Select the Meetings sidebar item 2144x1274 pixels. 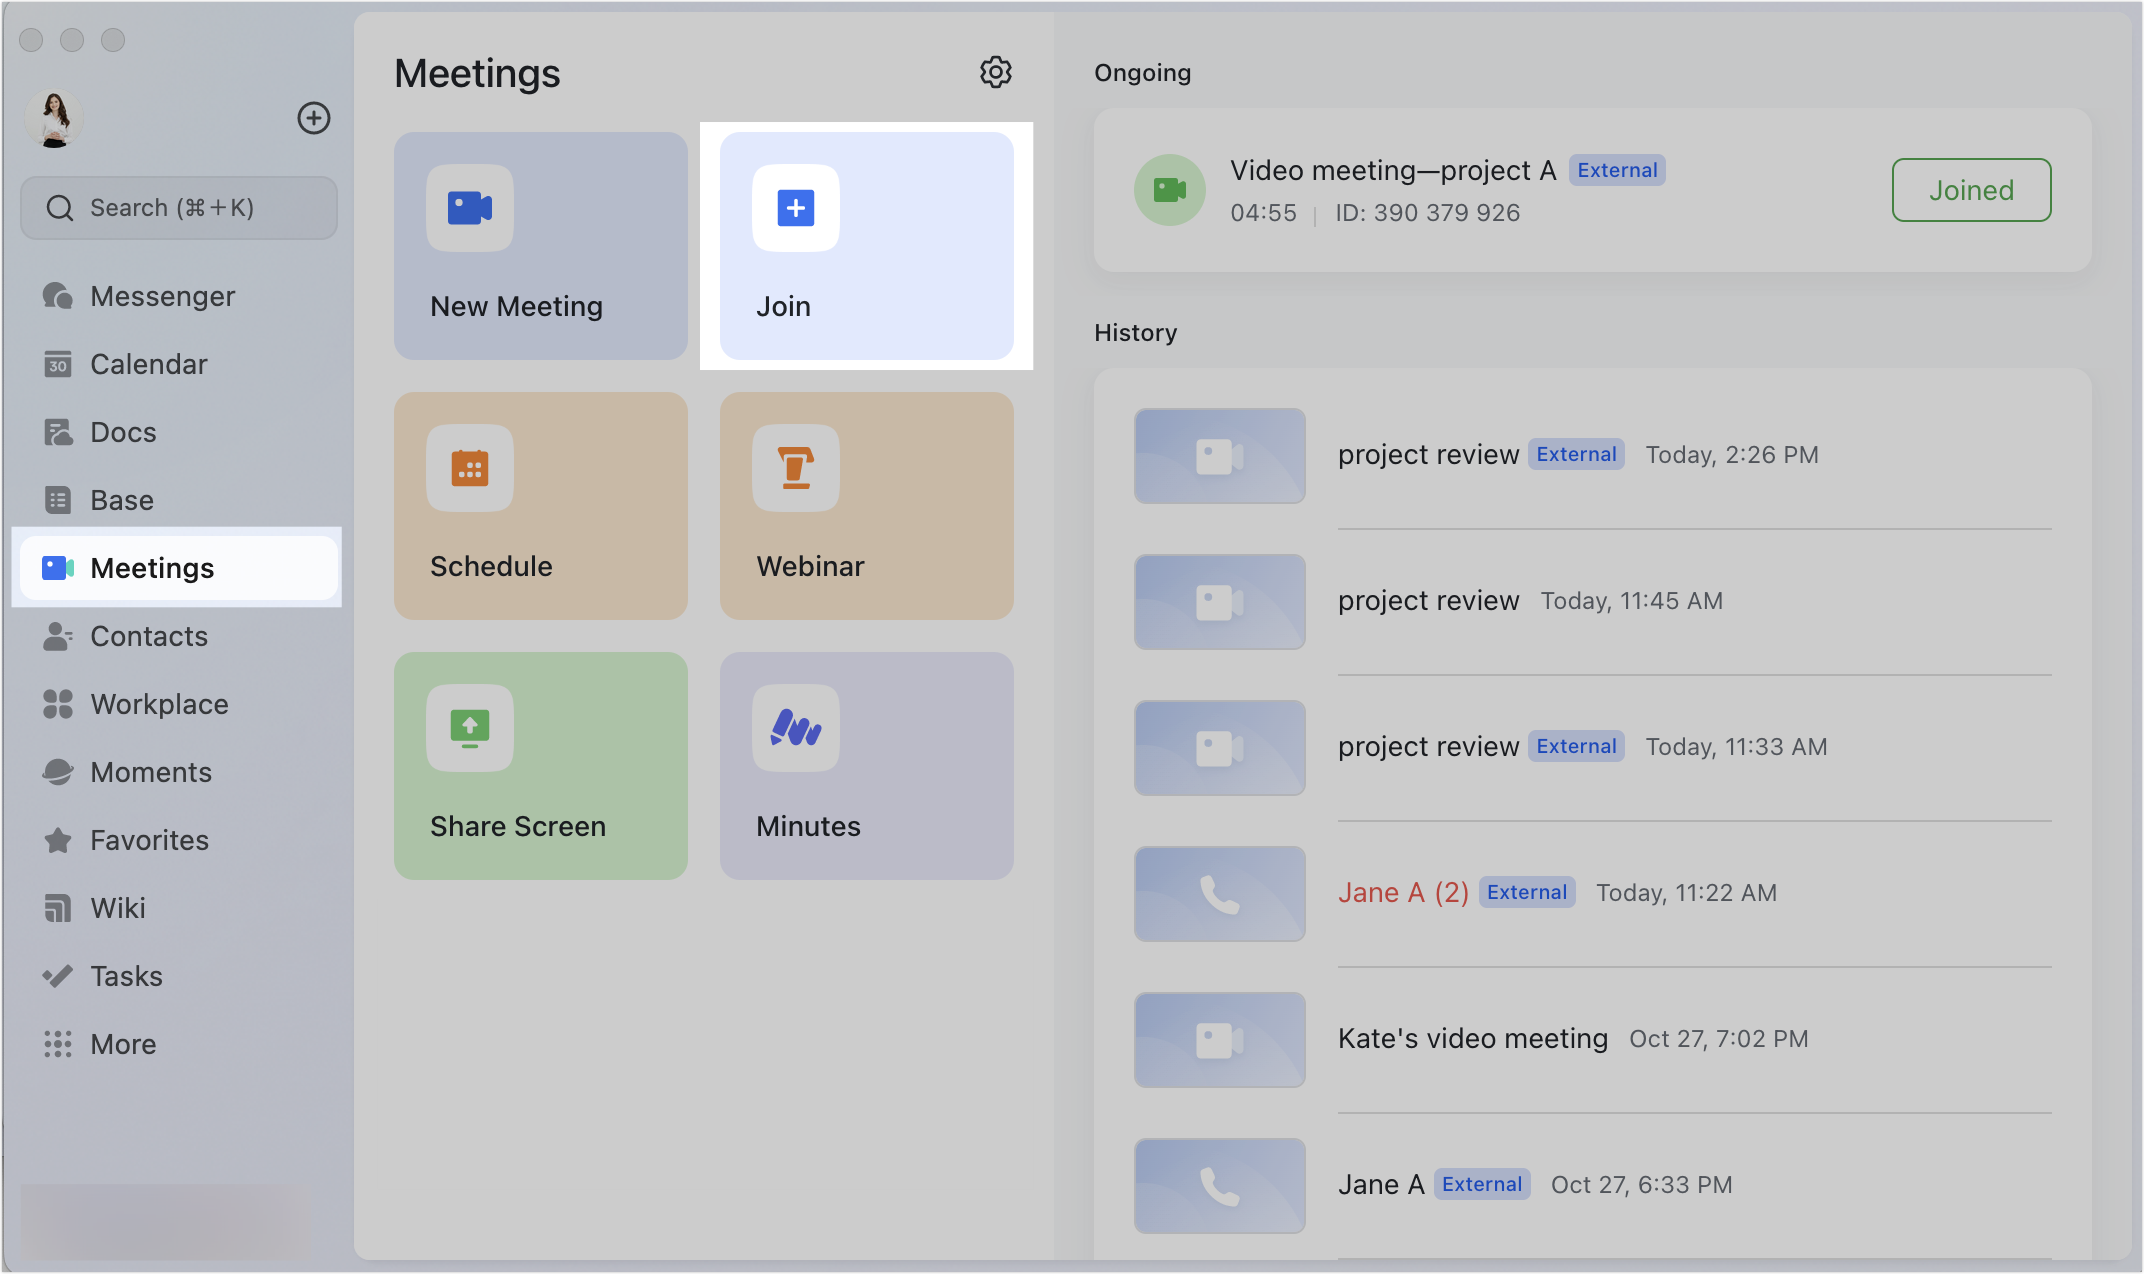coord(152,567)
